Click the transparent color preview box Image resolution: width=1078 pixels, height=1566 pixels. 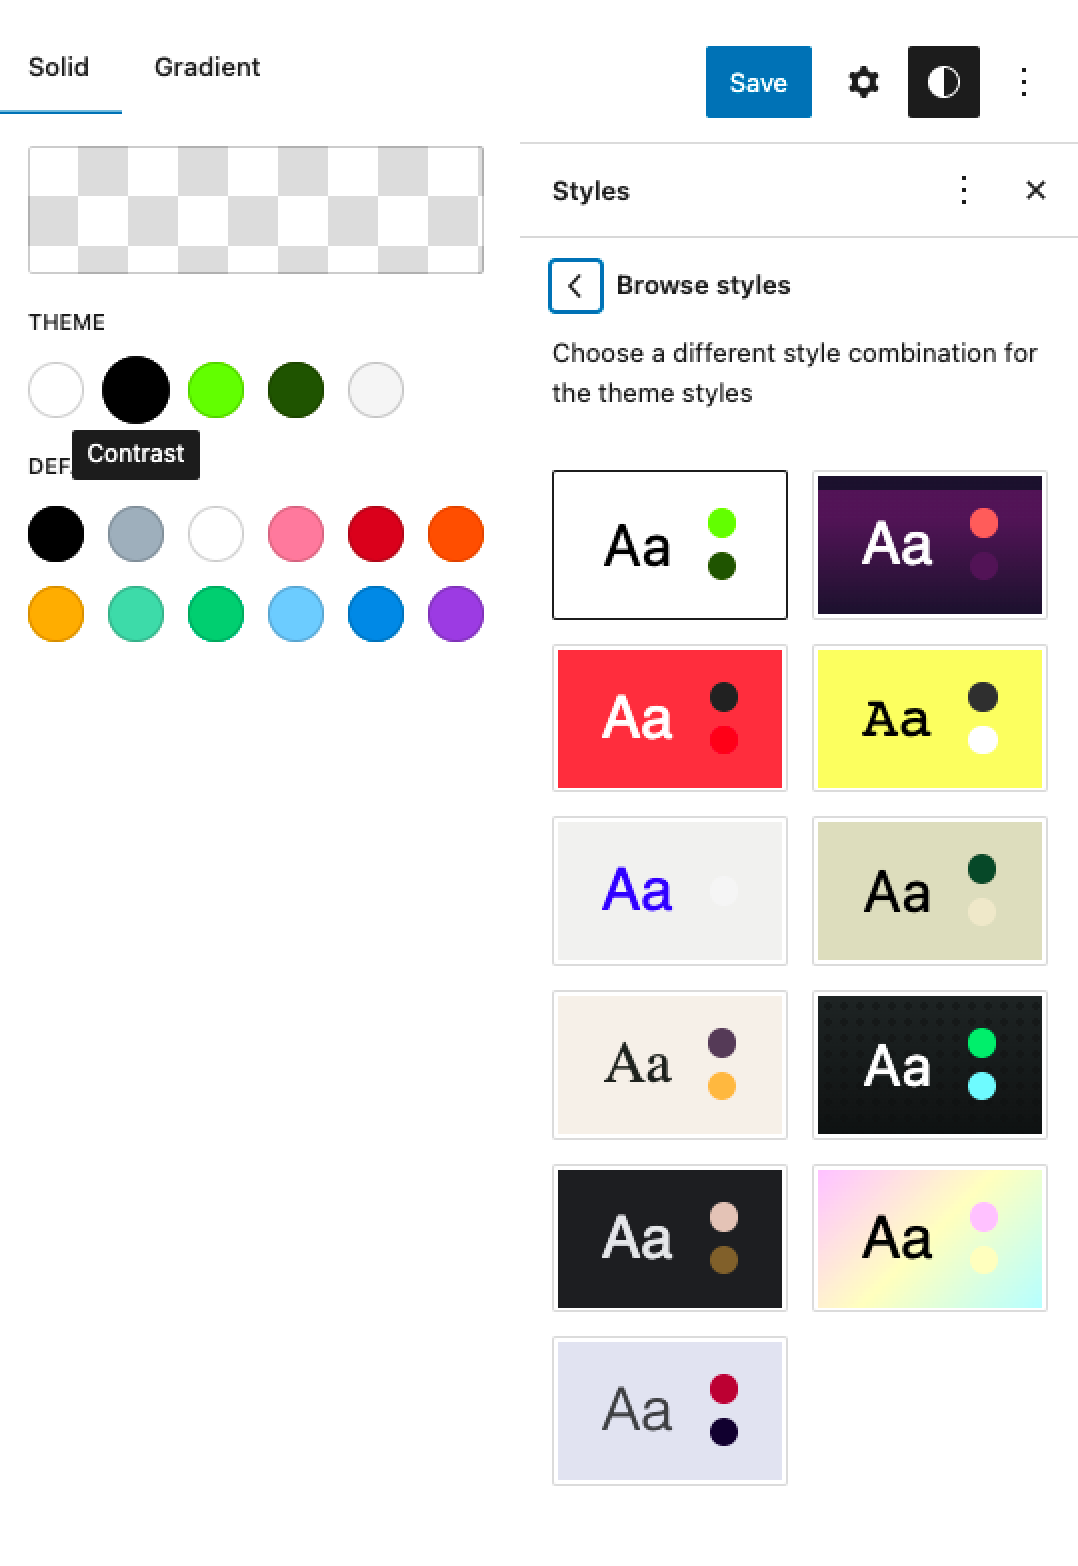tap(256, 210)
